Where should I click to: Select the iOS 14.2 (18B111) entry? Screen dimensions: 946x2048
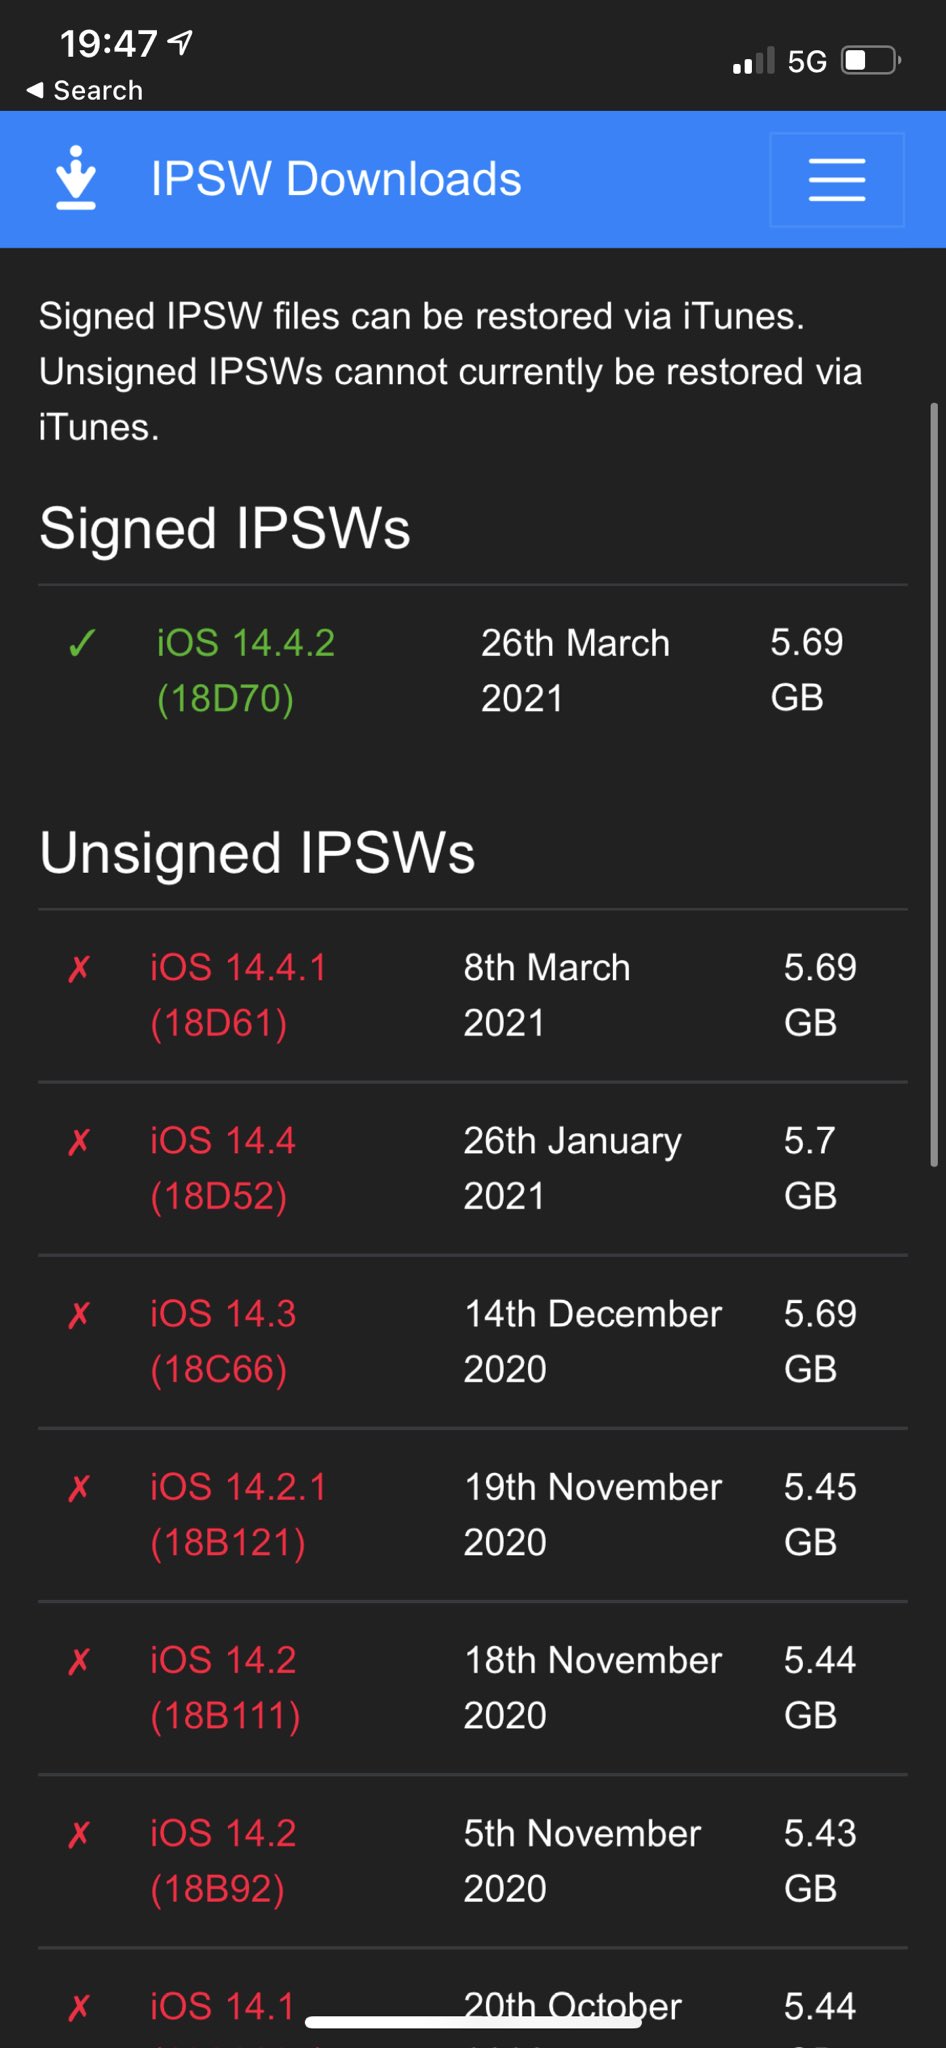225,1687
